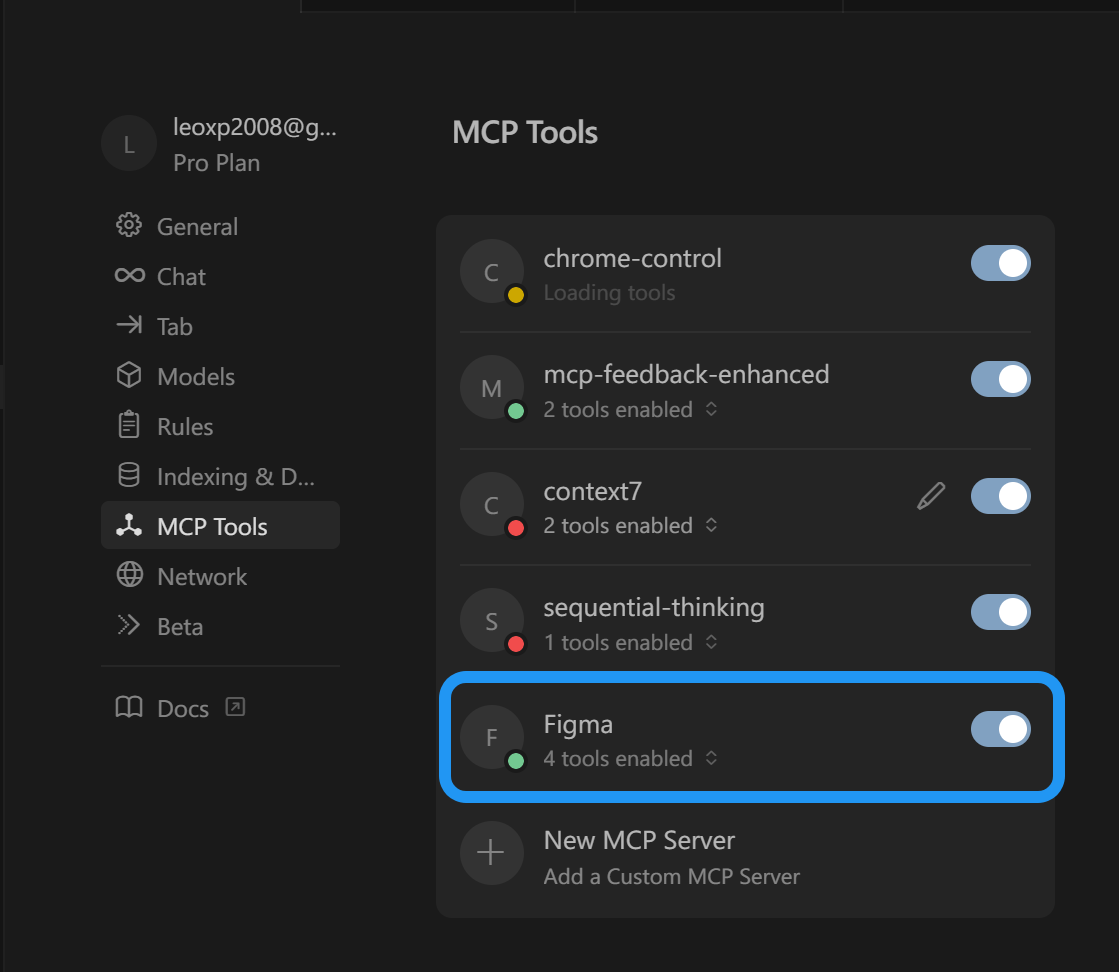Open the Chat settings section

[x=221, y=276]
